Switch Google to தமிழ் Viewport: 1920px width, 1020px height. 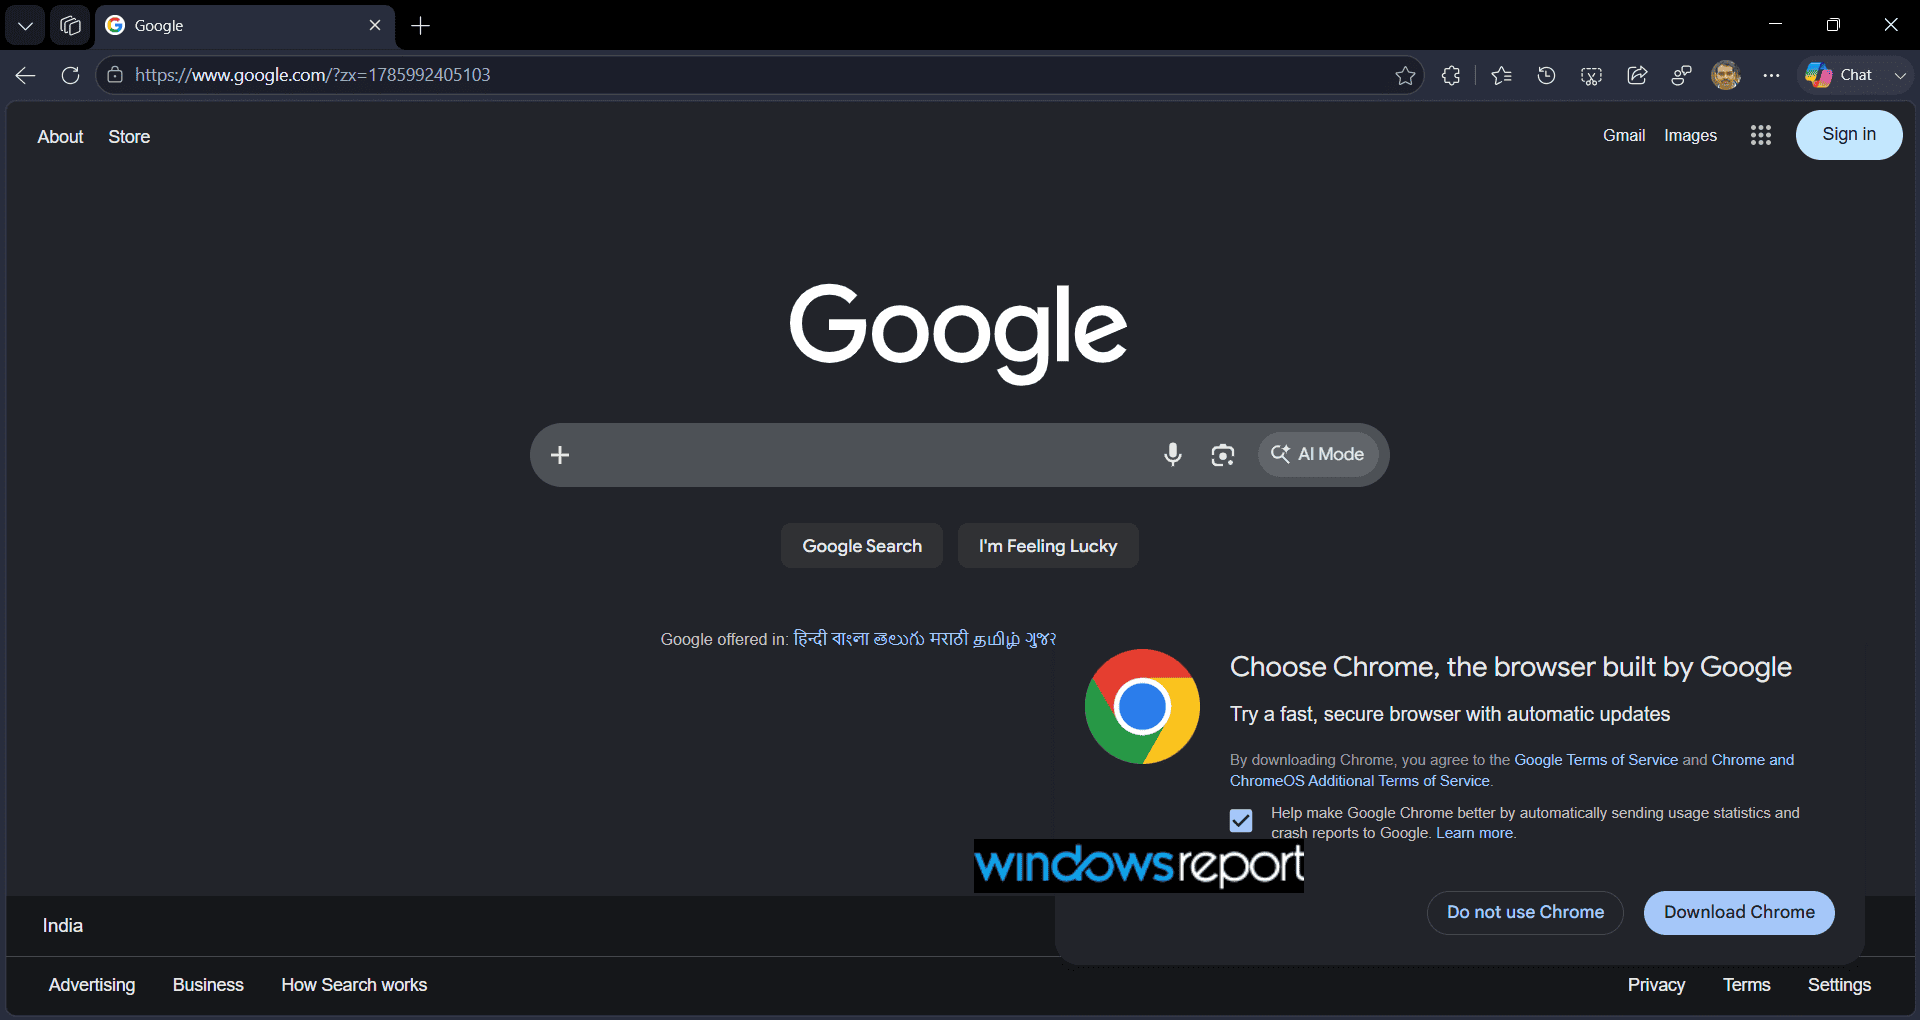[x=997, y=638]
